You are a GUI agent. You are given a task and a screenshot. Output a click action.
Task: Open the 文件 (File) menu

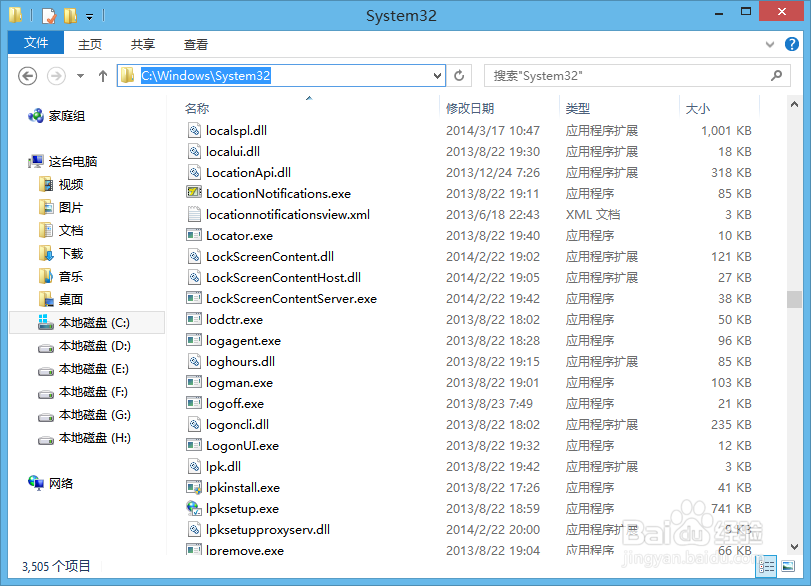click(x=35, y=43)
